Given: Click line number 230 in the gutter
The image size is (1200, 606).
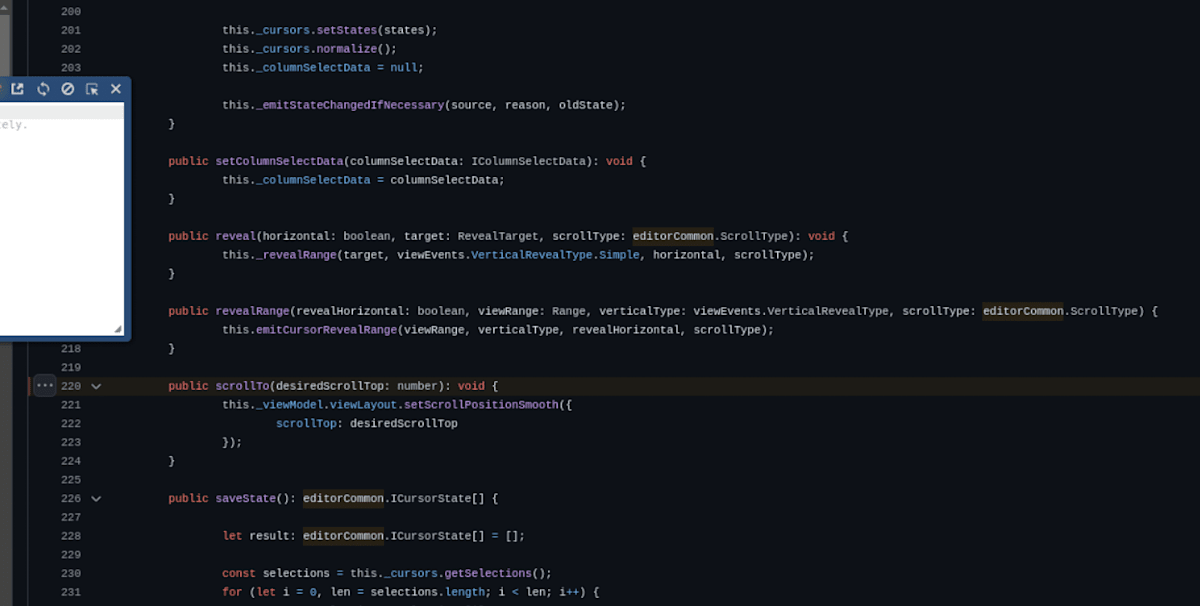Looking at the screenshot, I should pos(71,574).
